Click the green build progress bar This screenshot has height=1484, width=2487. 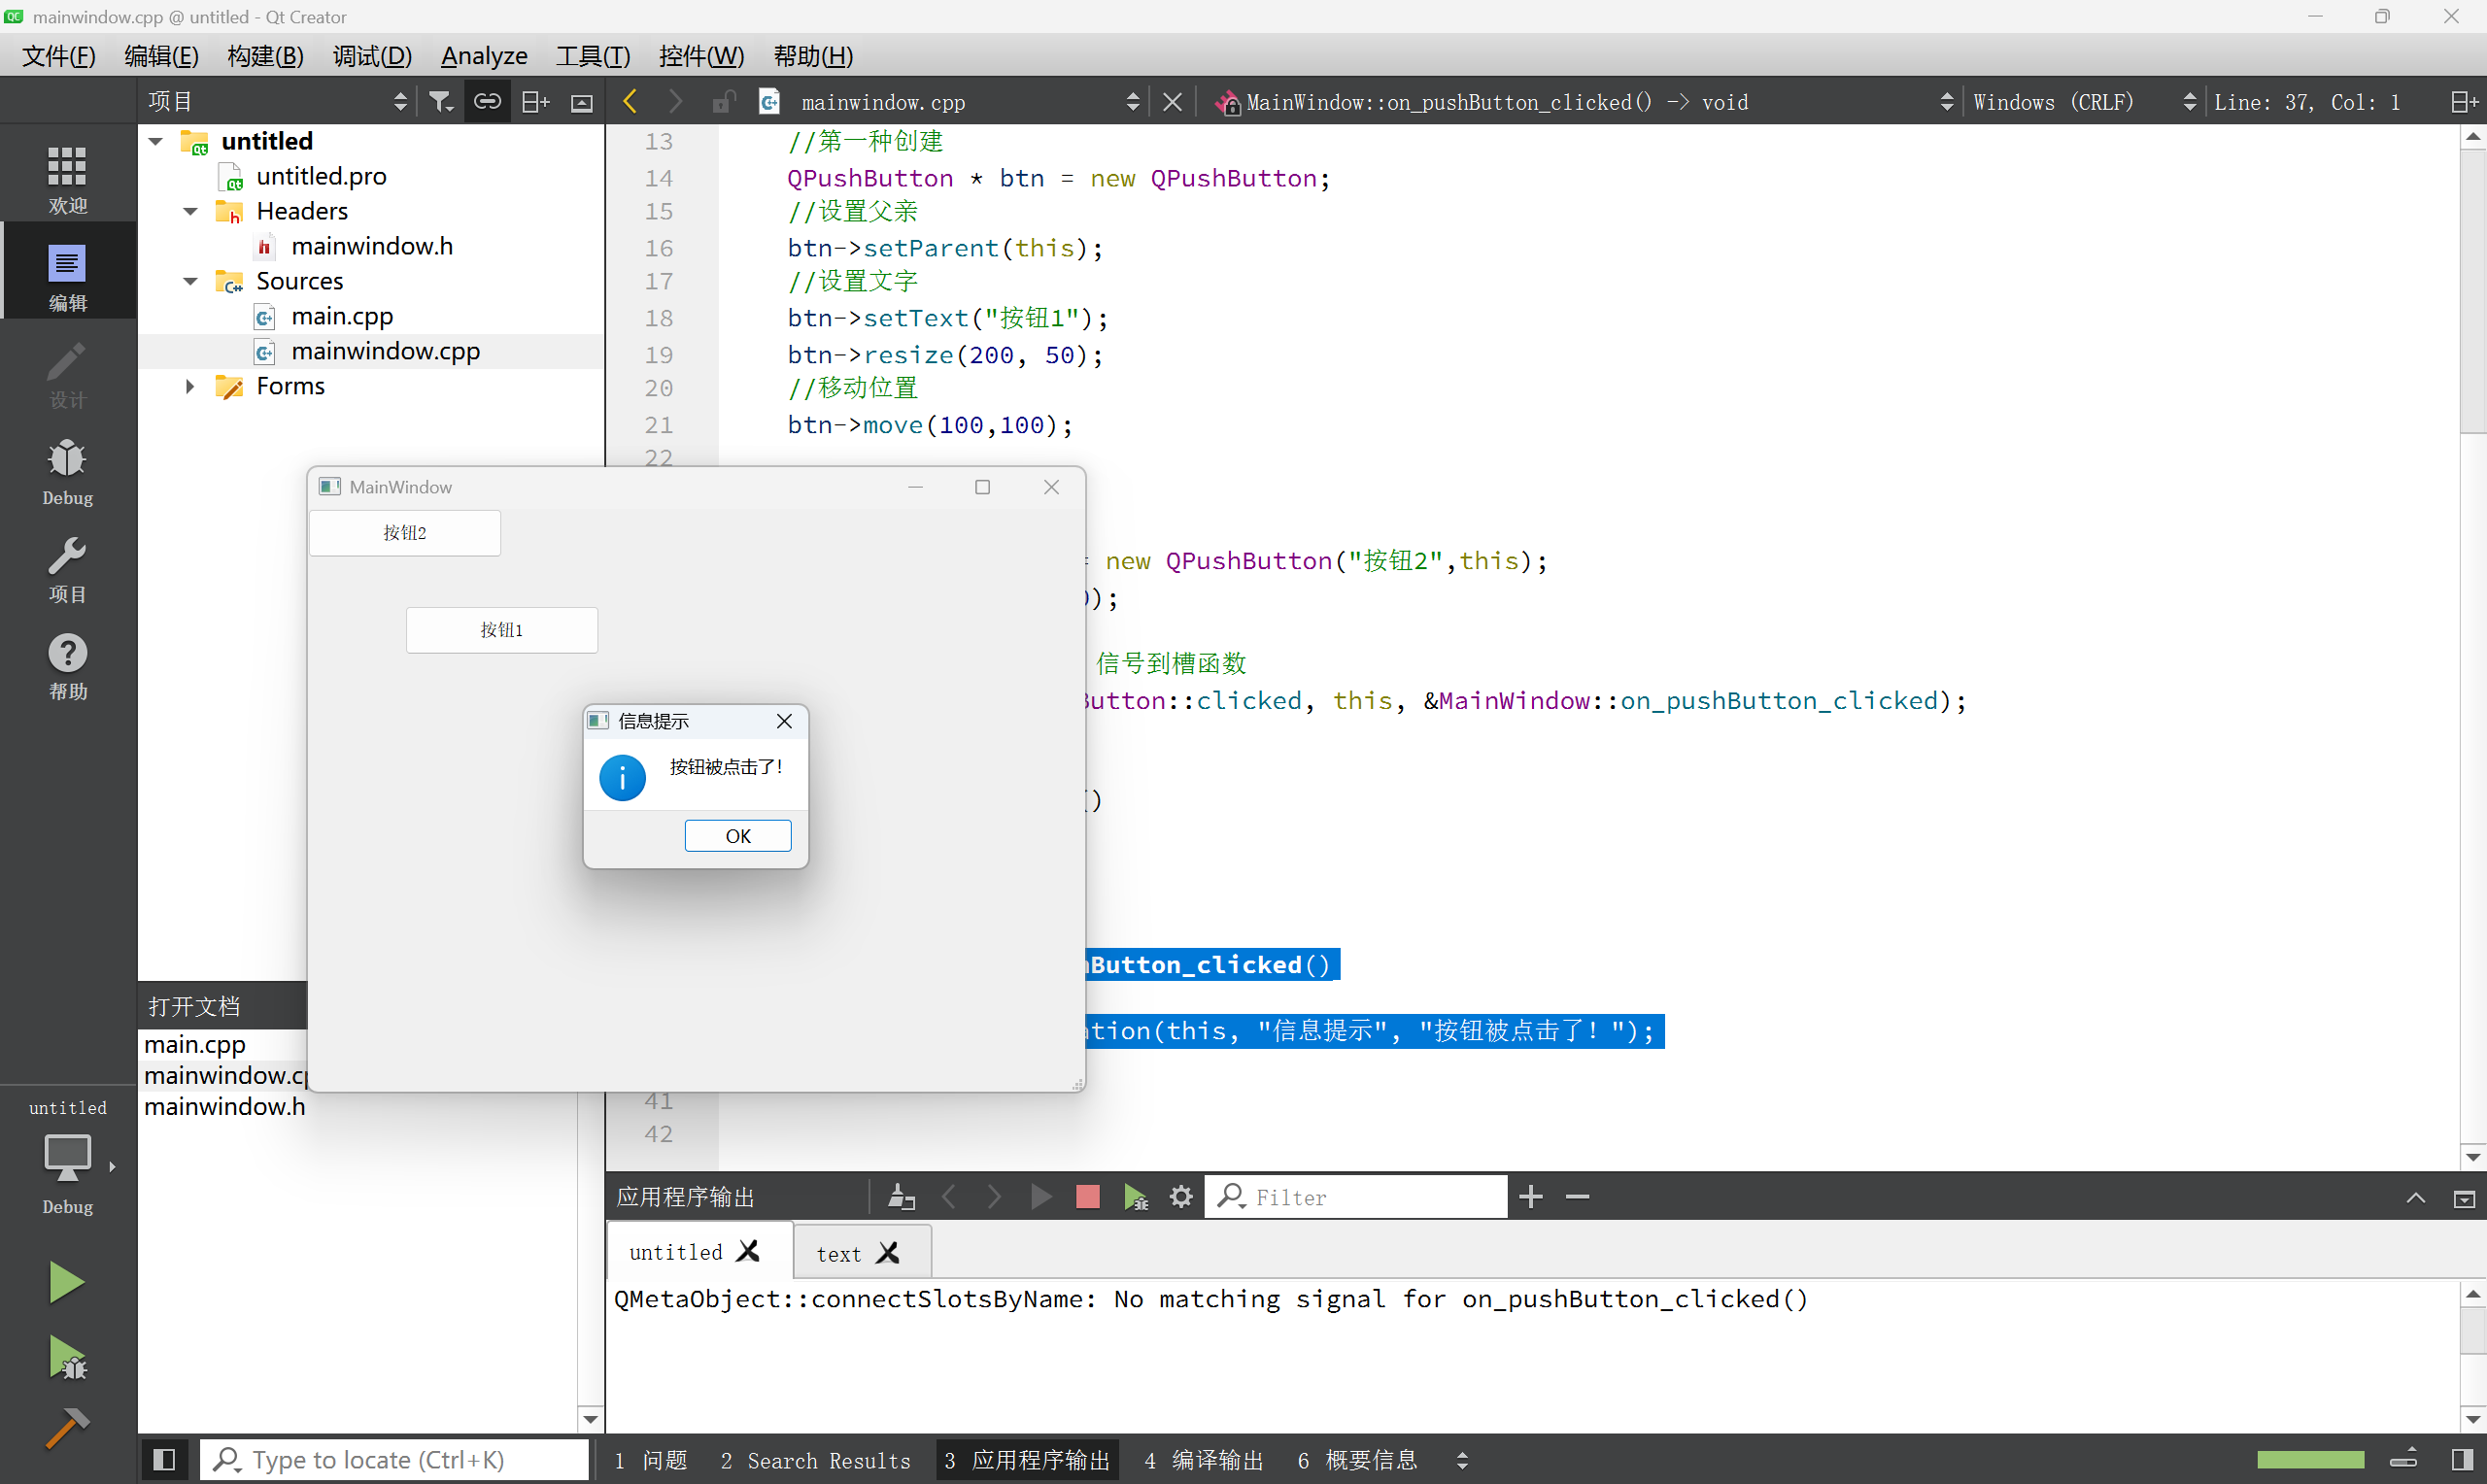click(2310, 1460)
